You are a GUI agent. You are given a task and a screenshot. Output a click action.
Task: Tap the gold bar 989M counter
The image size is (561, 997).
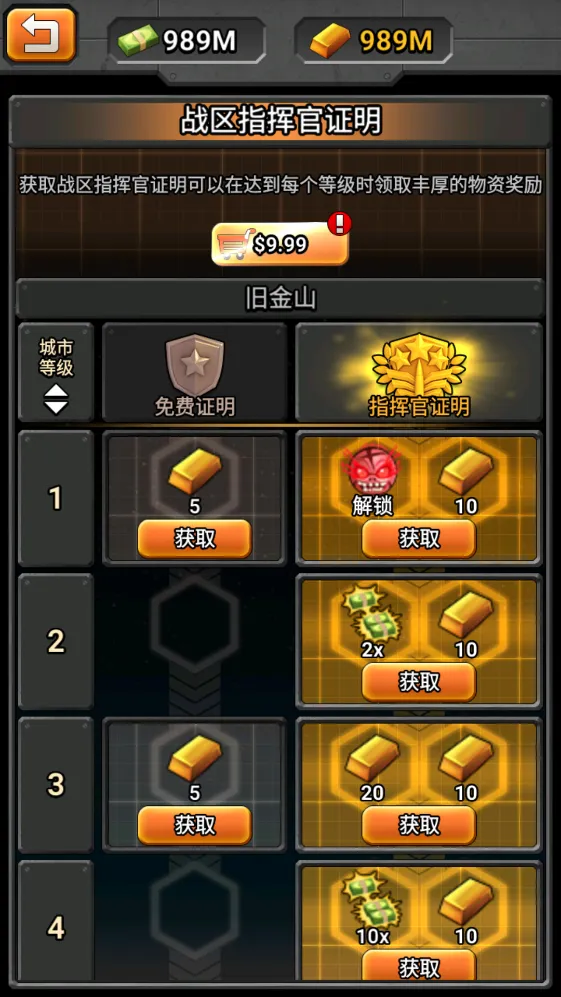coord(374,41)
